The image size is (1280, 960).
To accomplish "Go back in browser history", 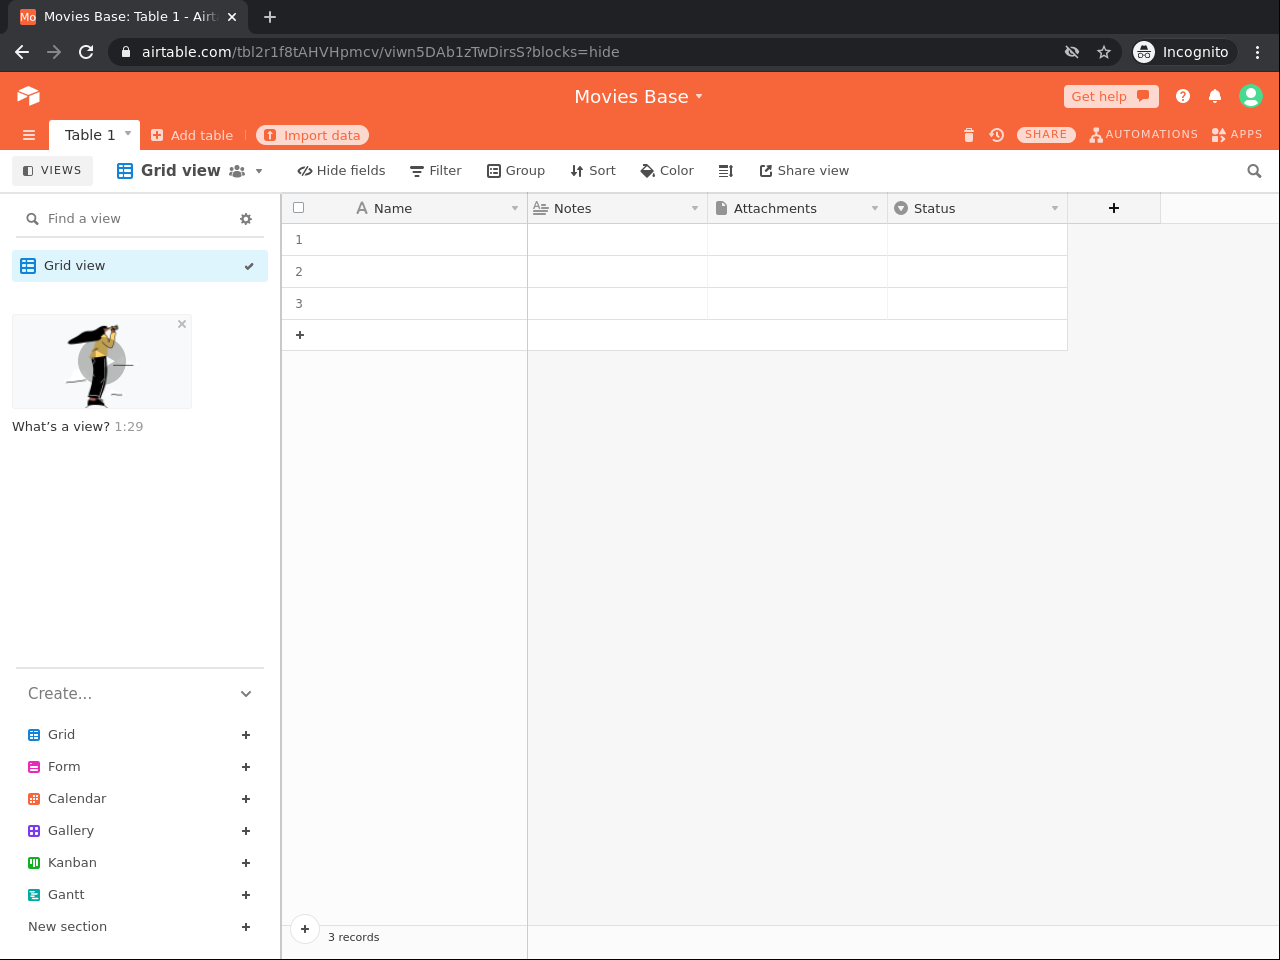I will [x=22, y=52].
